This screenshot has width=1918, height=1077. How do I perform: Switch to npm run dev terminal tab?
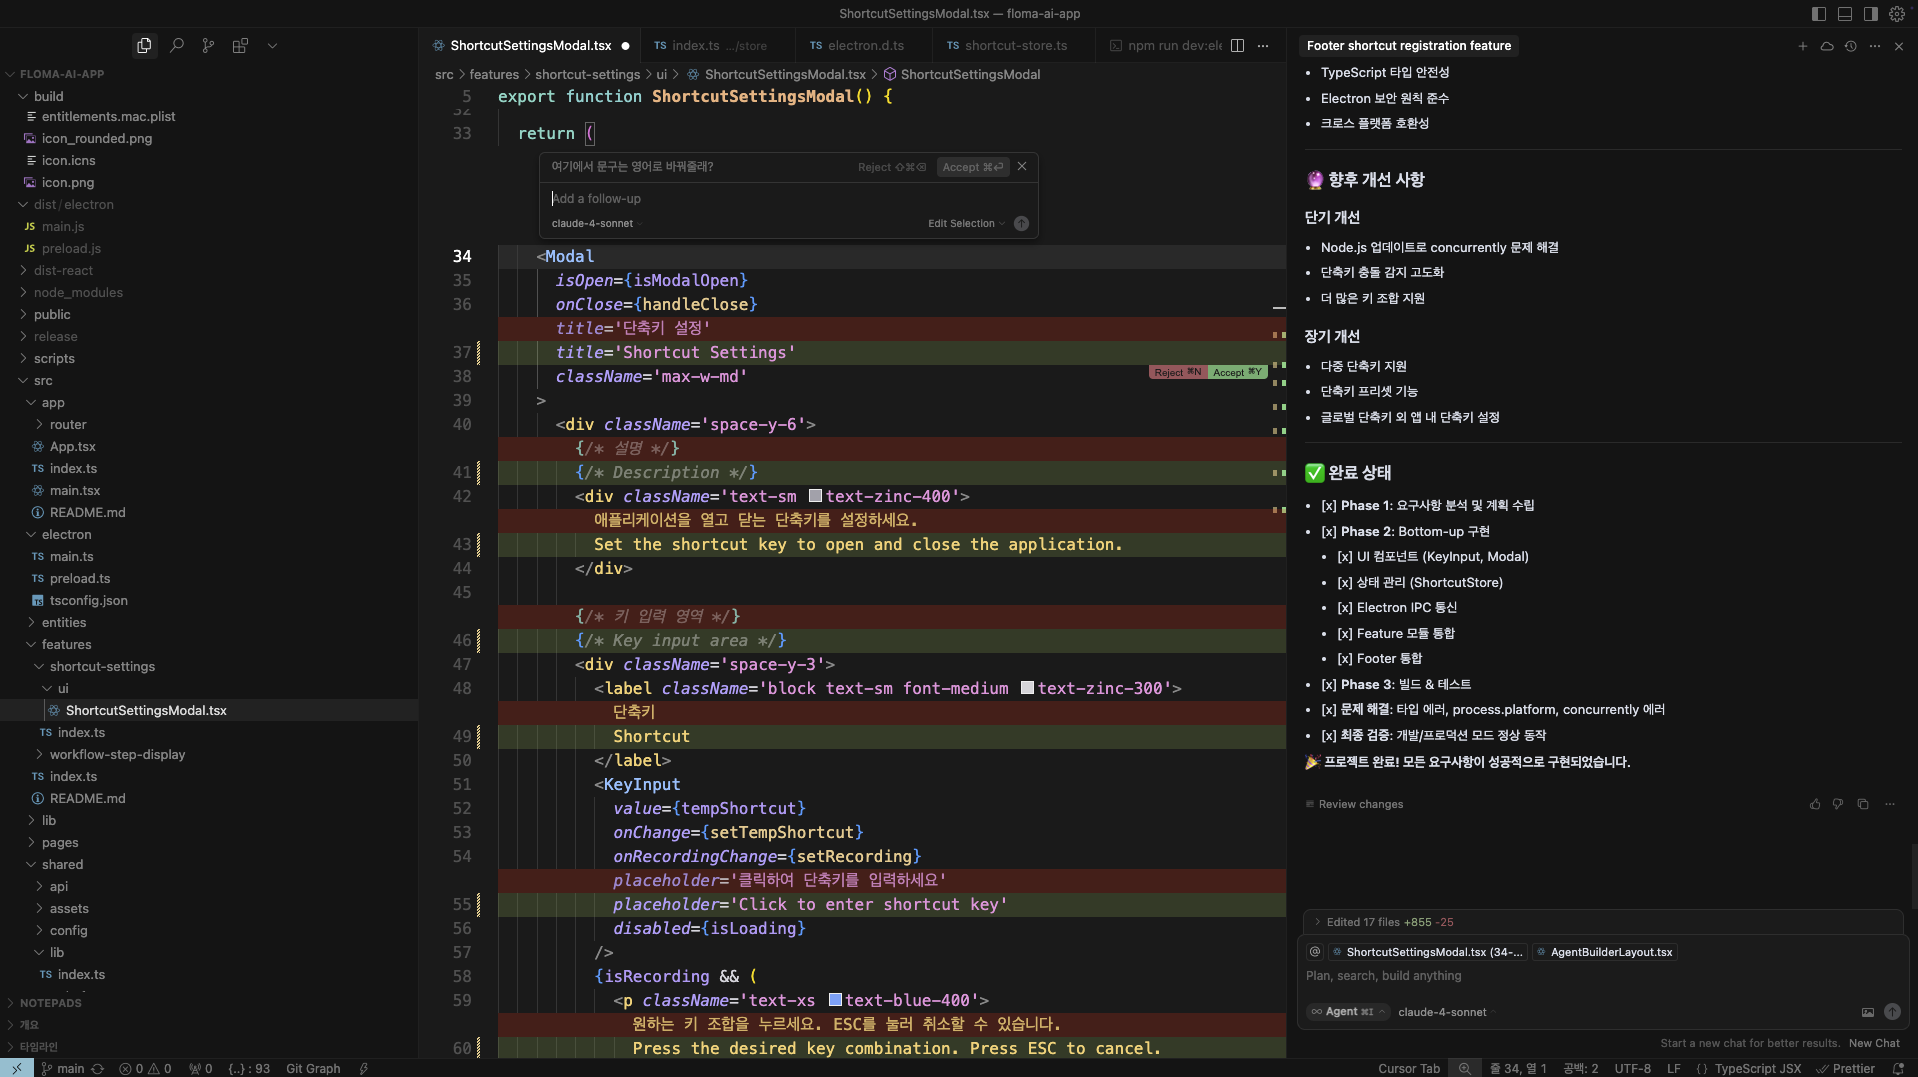coord(1166,45)
